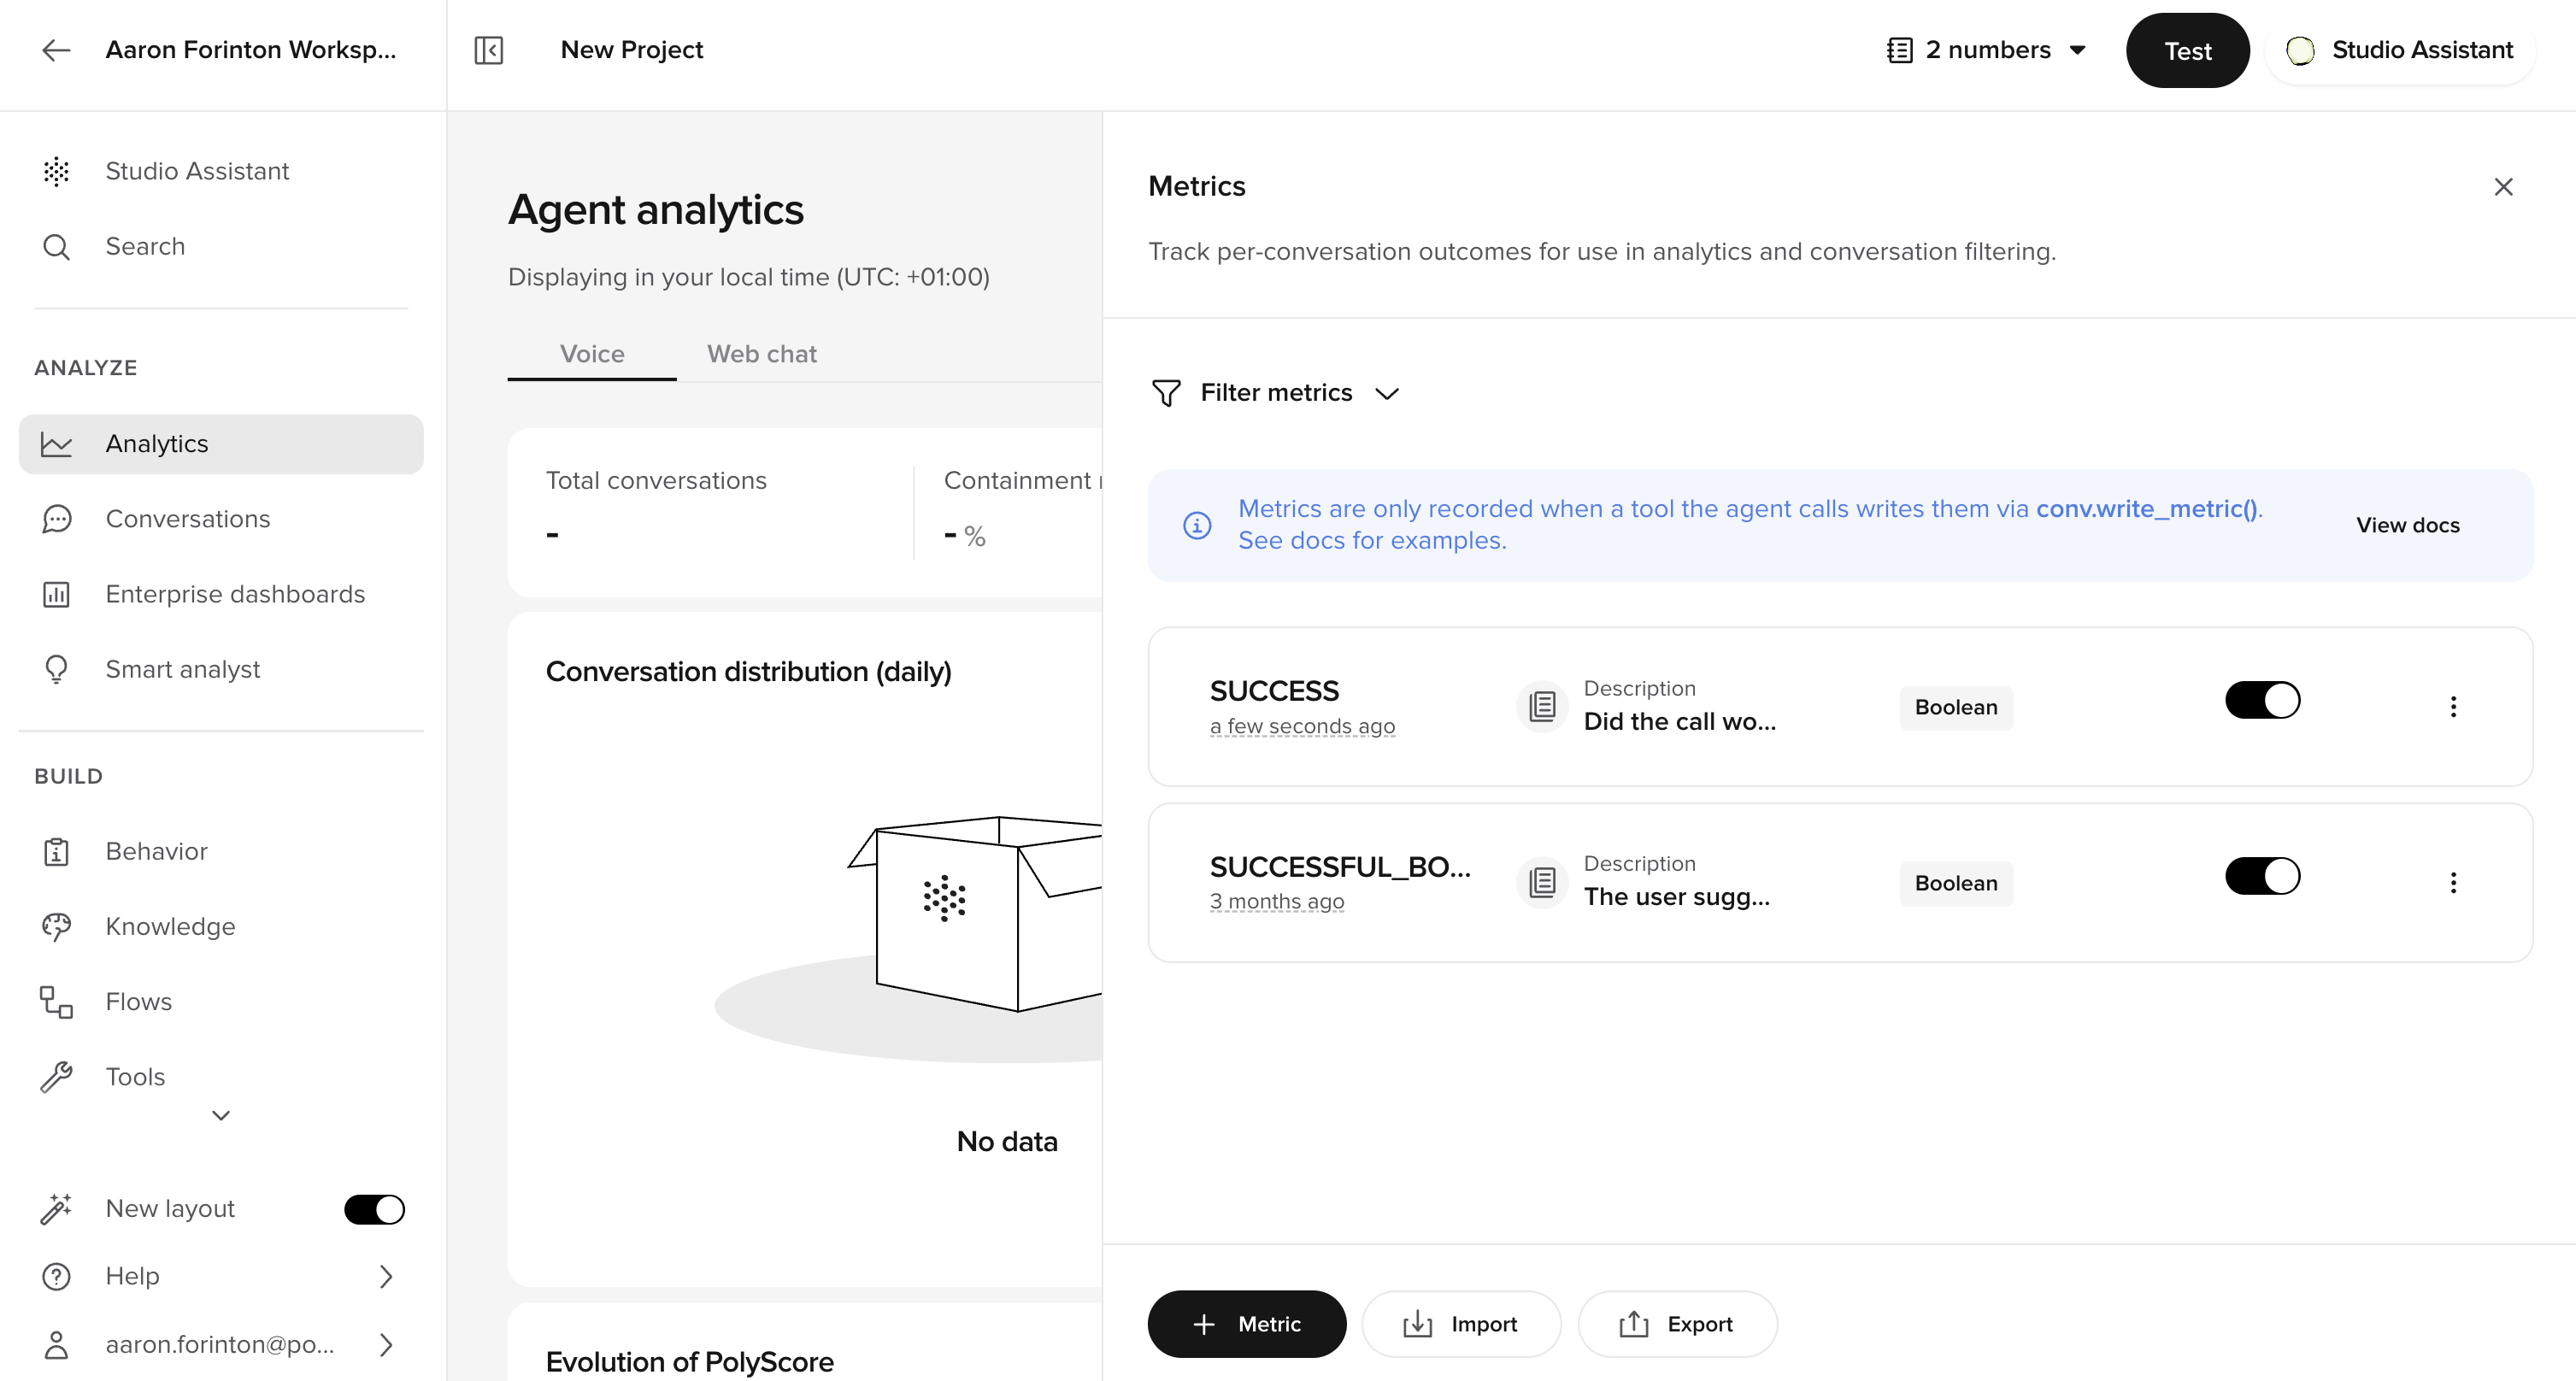The width and height of the screenshot is (2576, 1381).
Task: Open Studio Assistant in the top bar
Action: [x=2400, y=50]
